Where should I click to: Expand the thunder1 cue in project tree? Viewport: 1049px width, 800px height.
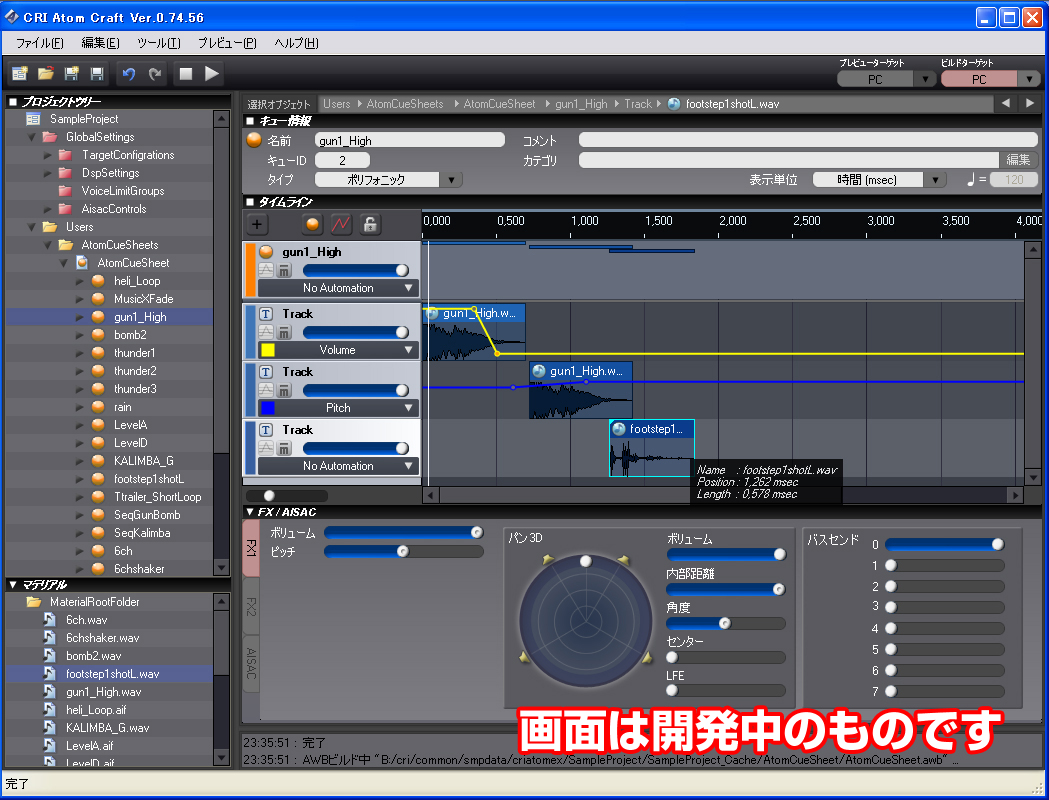81,353
